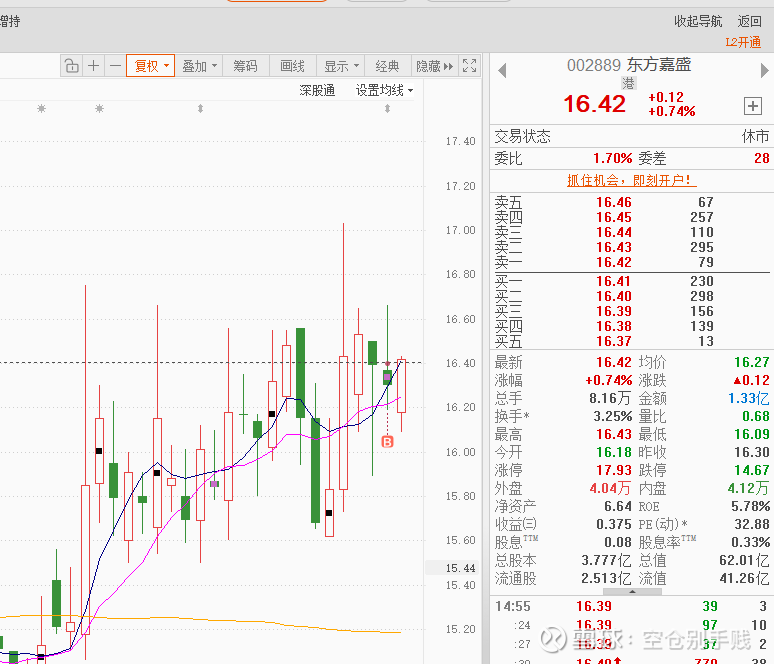Open the 复权 dropdown
This screenshot has height=664, width=774.
tap(151, 66)
